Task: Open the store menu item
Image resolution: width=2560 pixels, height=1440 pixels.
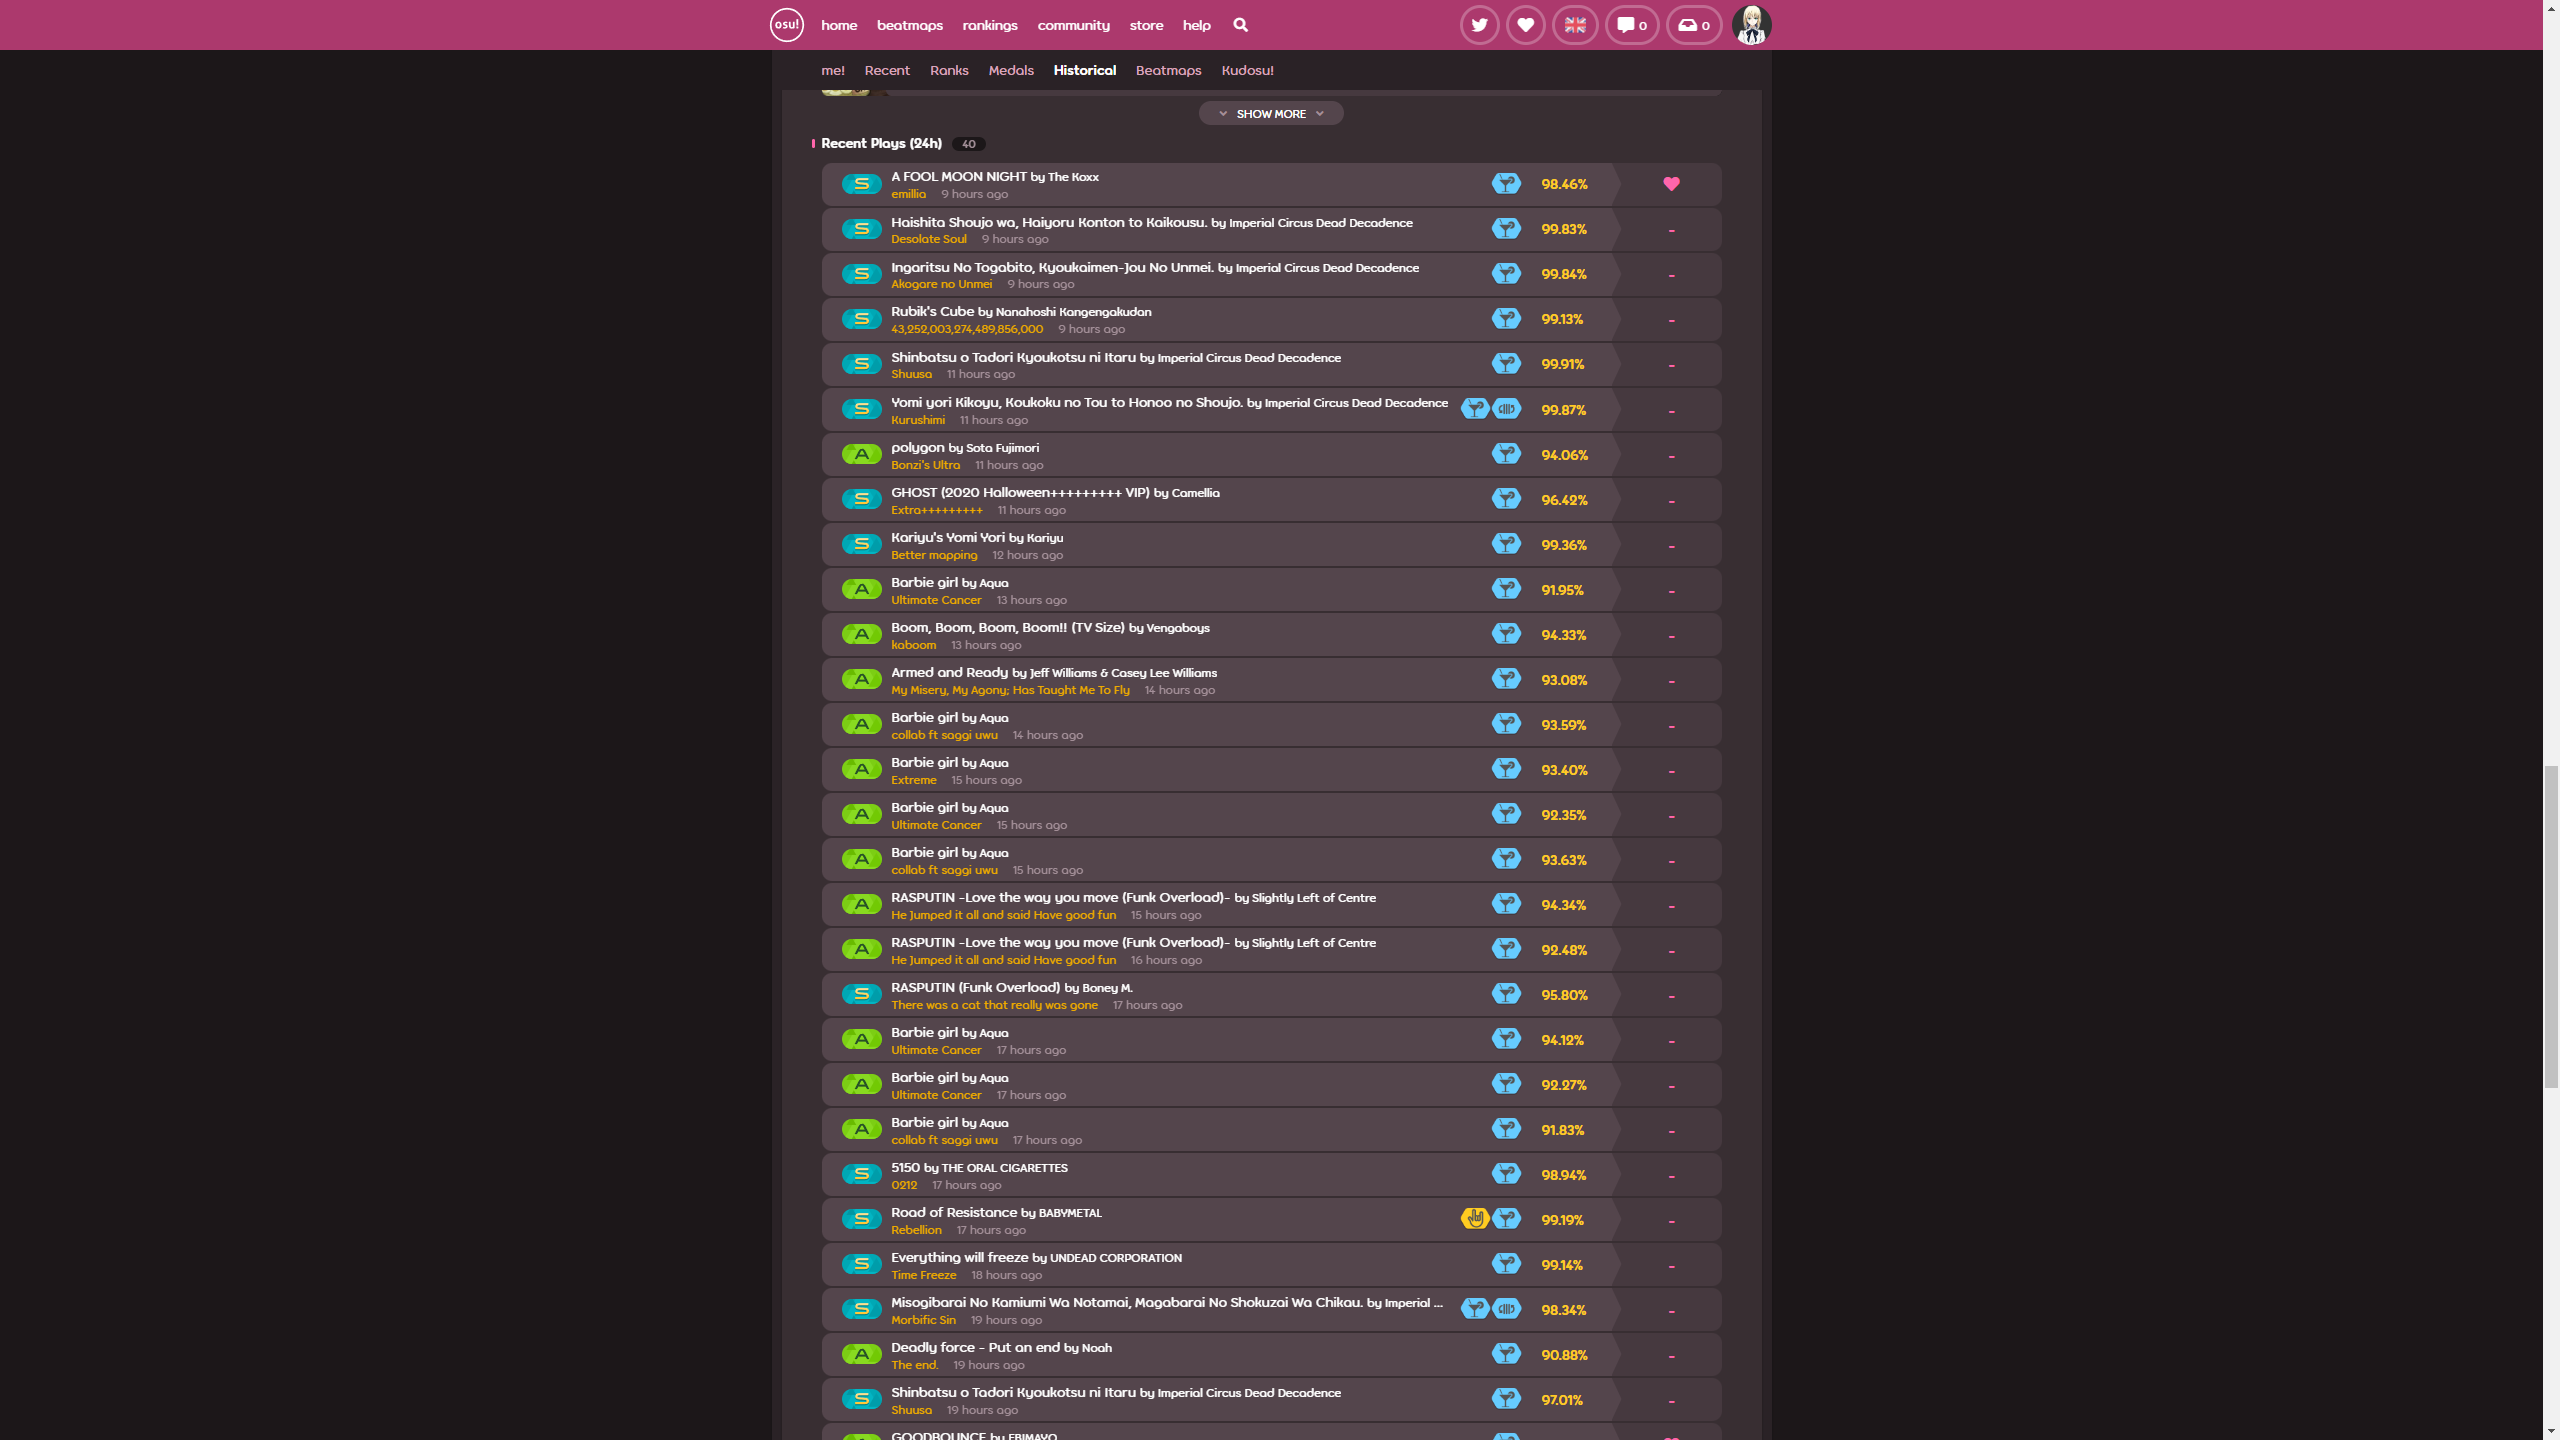Action: point(1146,25)
